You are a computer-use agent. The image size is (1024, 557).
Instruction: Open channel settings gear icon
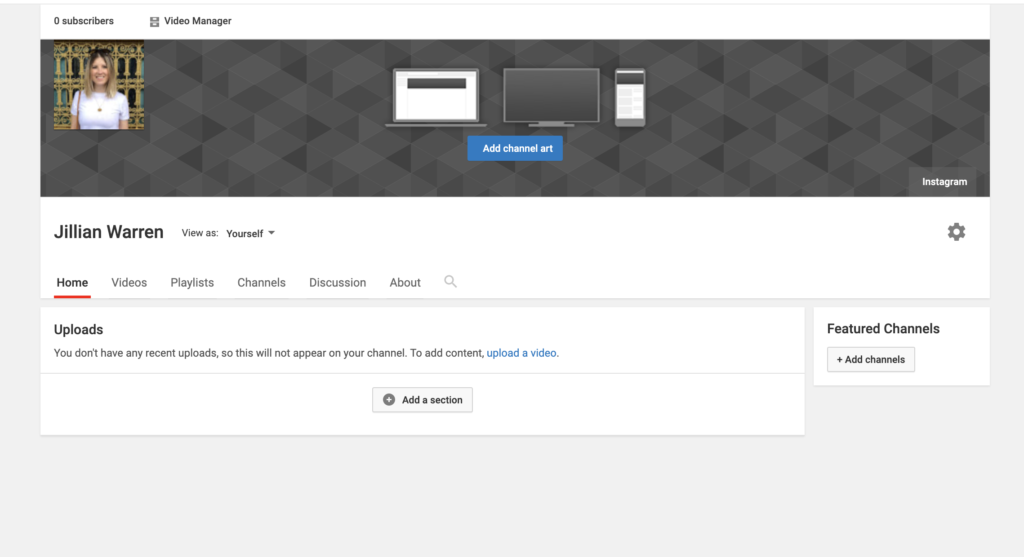[x=956, y=232]
